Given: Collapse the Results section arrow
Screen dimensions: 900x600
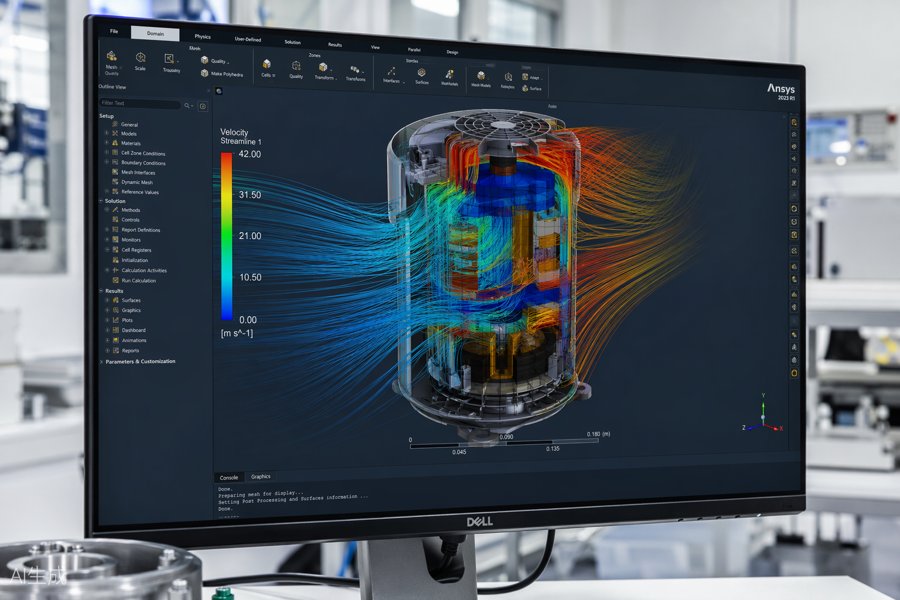Looking at the screenshot, I should pos(102,291).
